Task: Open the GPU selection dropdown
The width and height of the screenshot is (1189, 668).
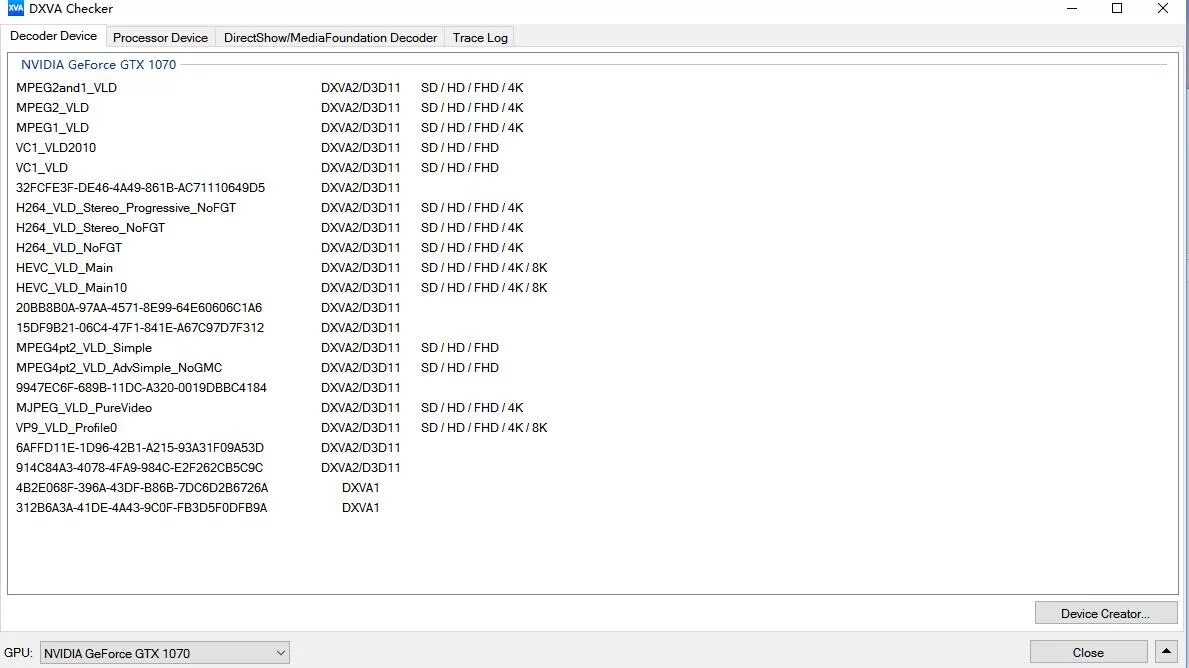Action: pyautogui.click(x=165, y=653)
